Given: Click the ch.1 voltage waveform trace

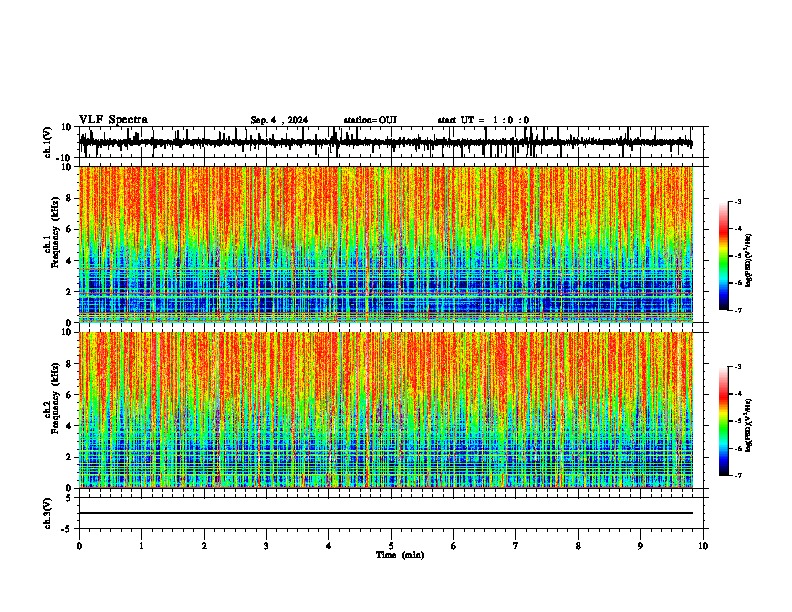Looking at the screenshot, I should click(386, 143).
